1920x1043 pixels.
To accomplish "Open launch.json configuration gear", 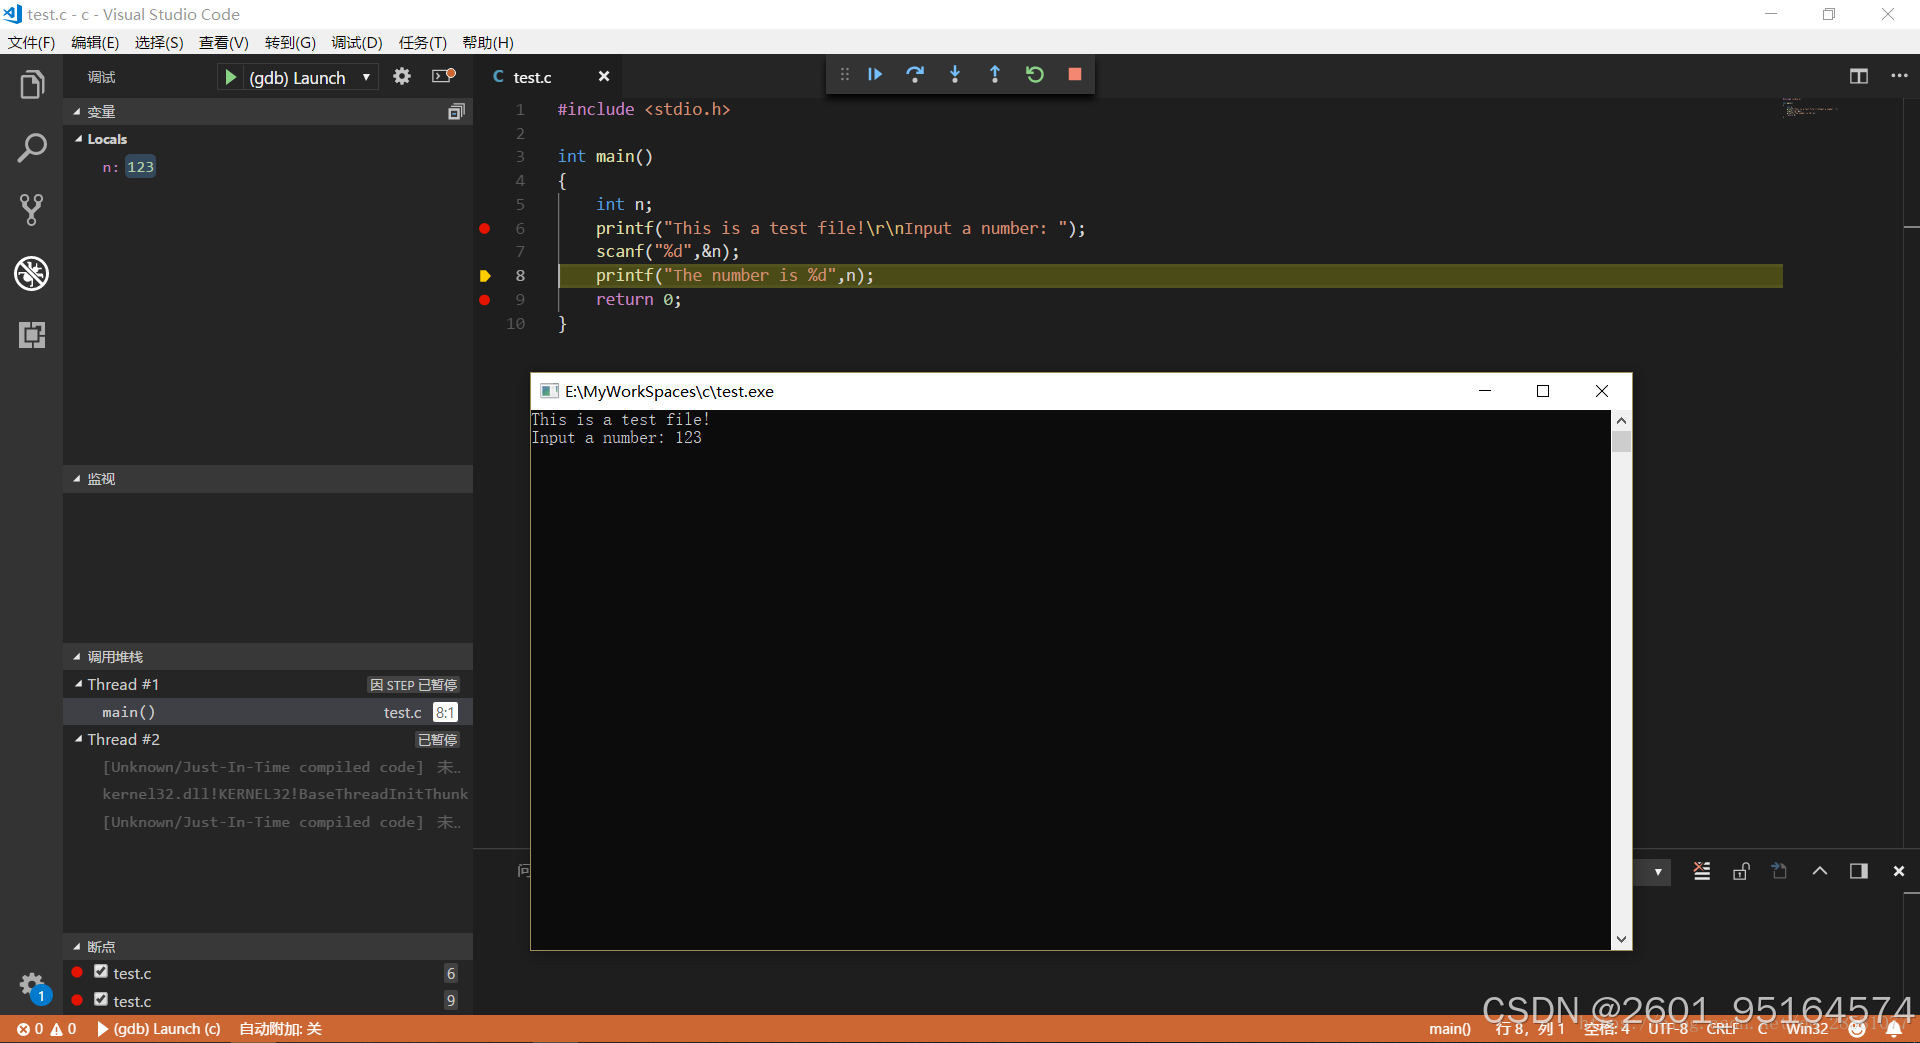I will tap(402, 77).
